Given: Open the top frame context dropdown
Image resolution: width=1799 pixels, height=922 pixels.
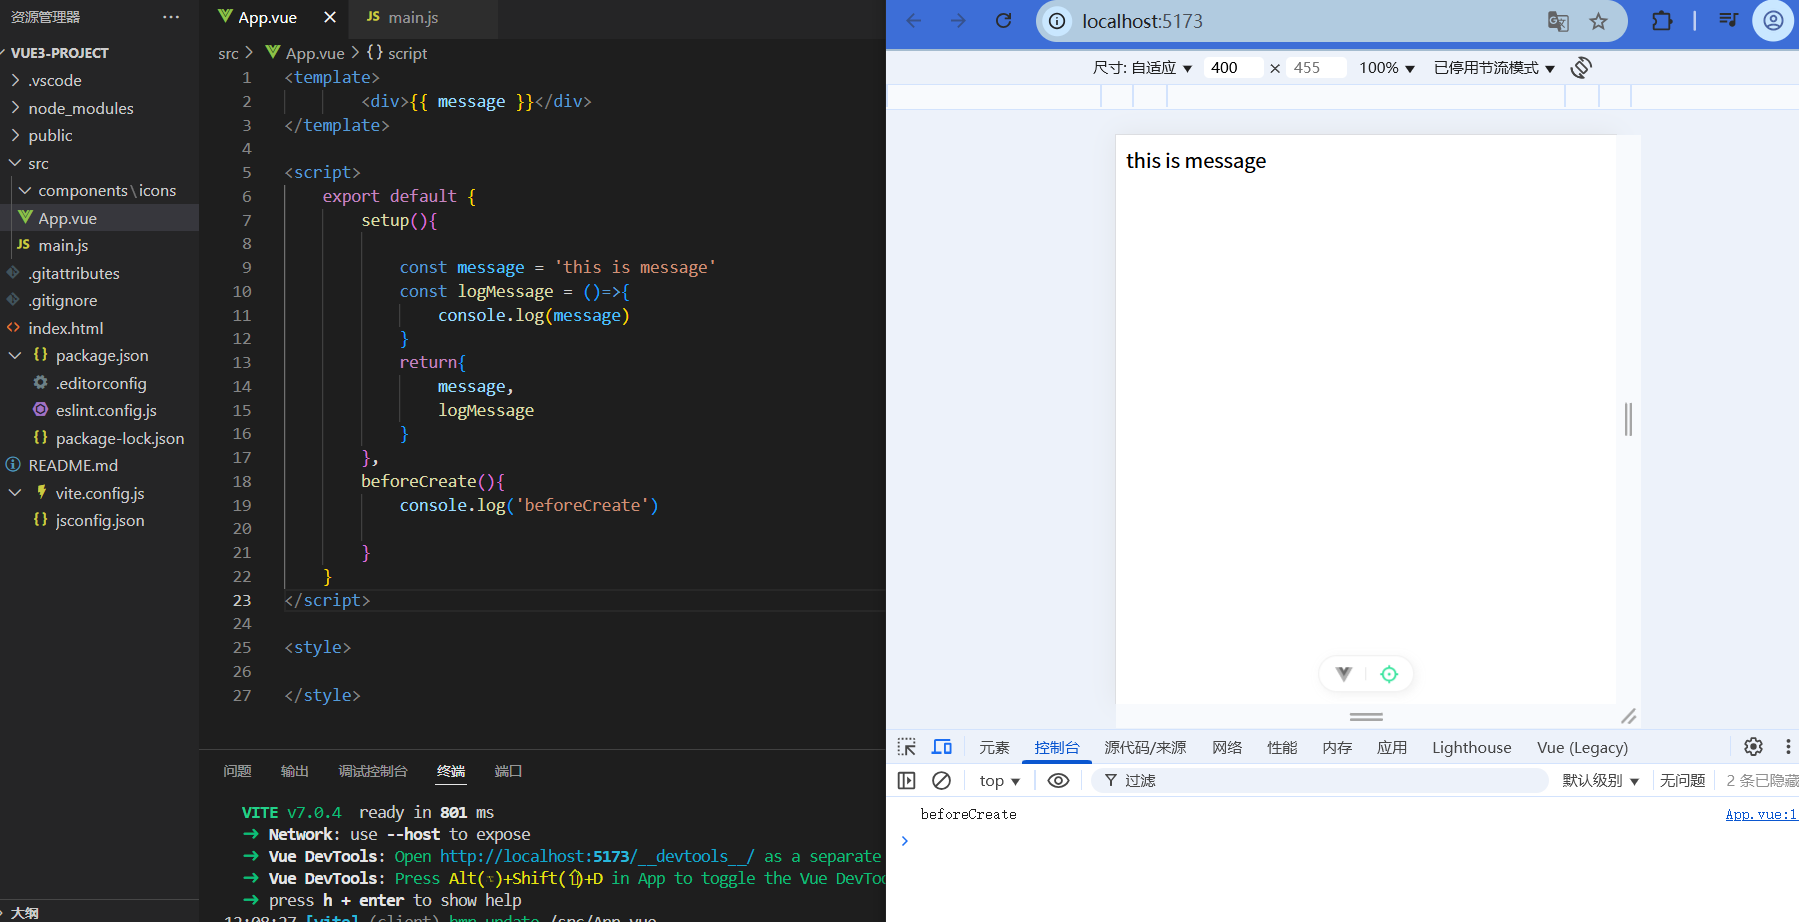Looking at the screenshot, I should pyautogui.click(x=997, y=780).
